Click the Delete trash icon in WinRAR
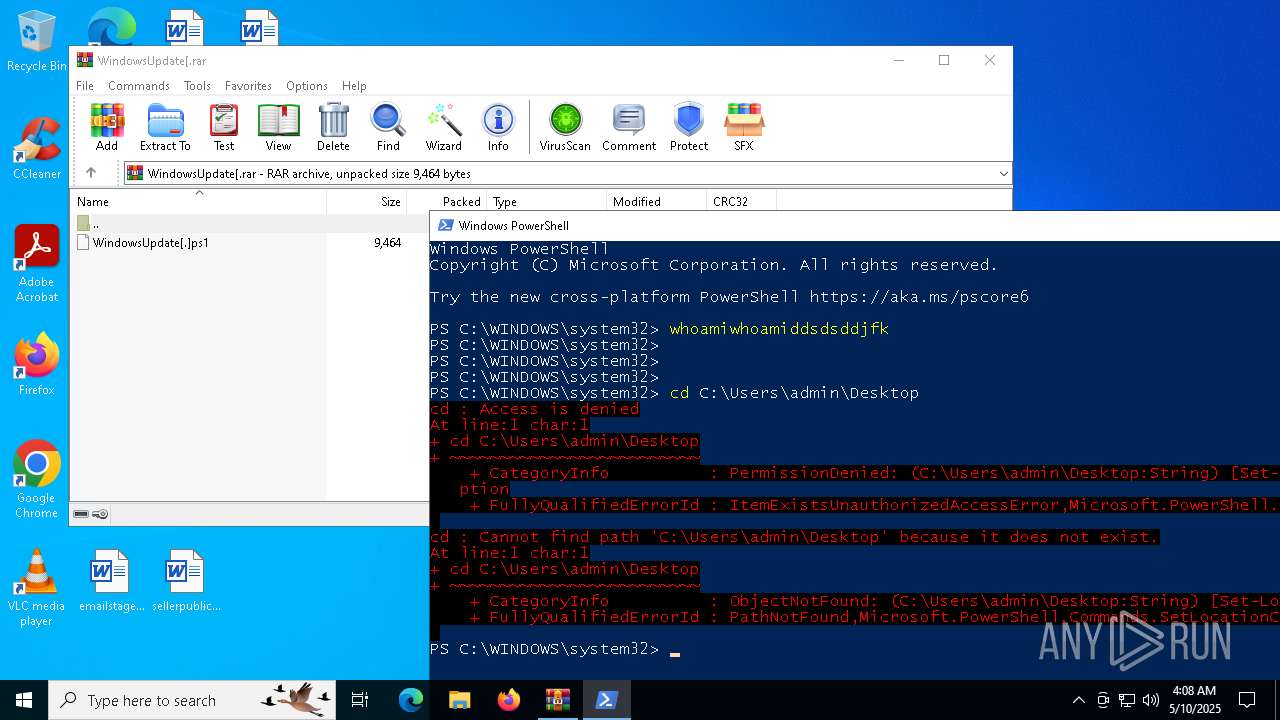Viewport: 1280px width, 720px height. pyautogui.click(x=333, y=127)
